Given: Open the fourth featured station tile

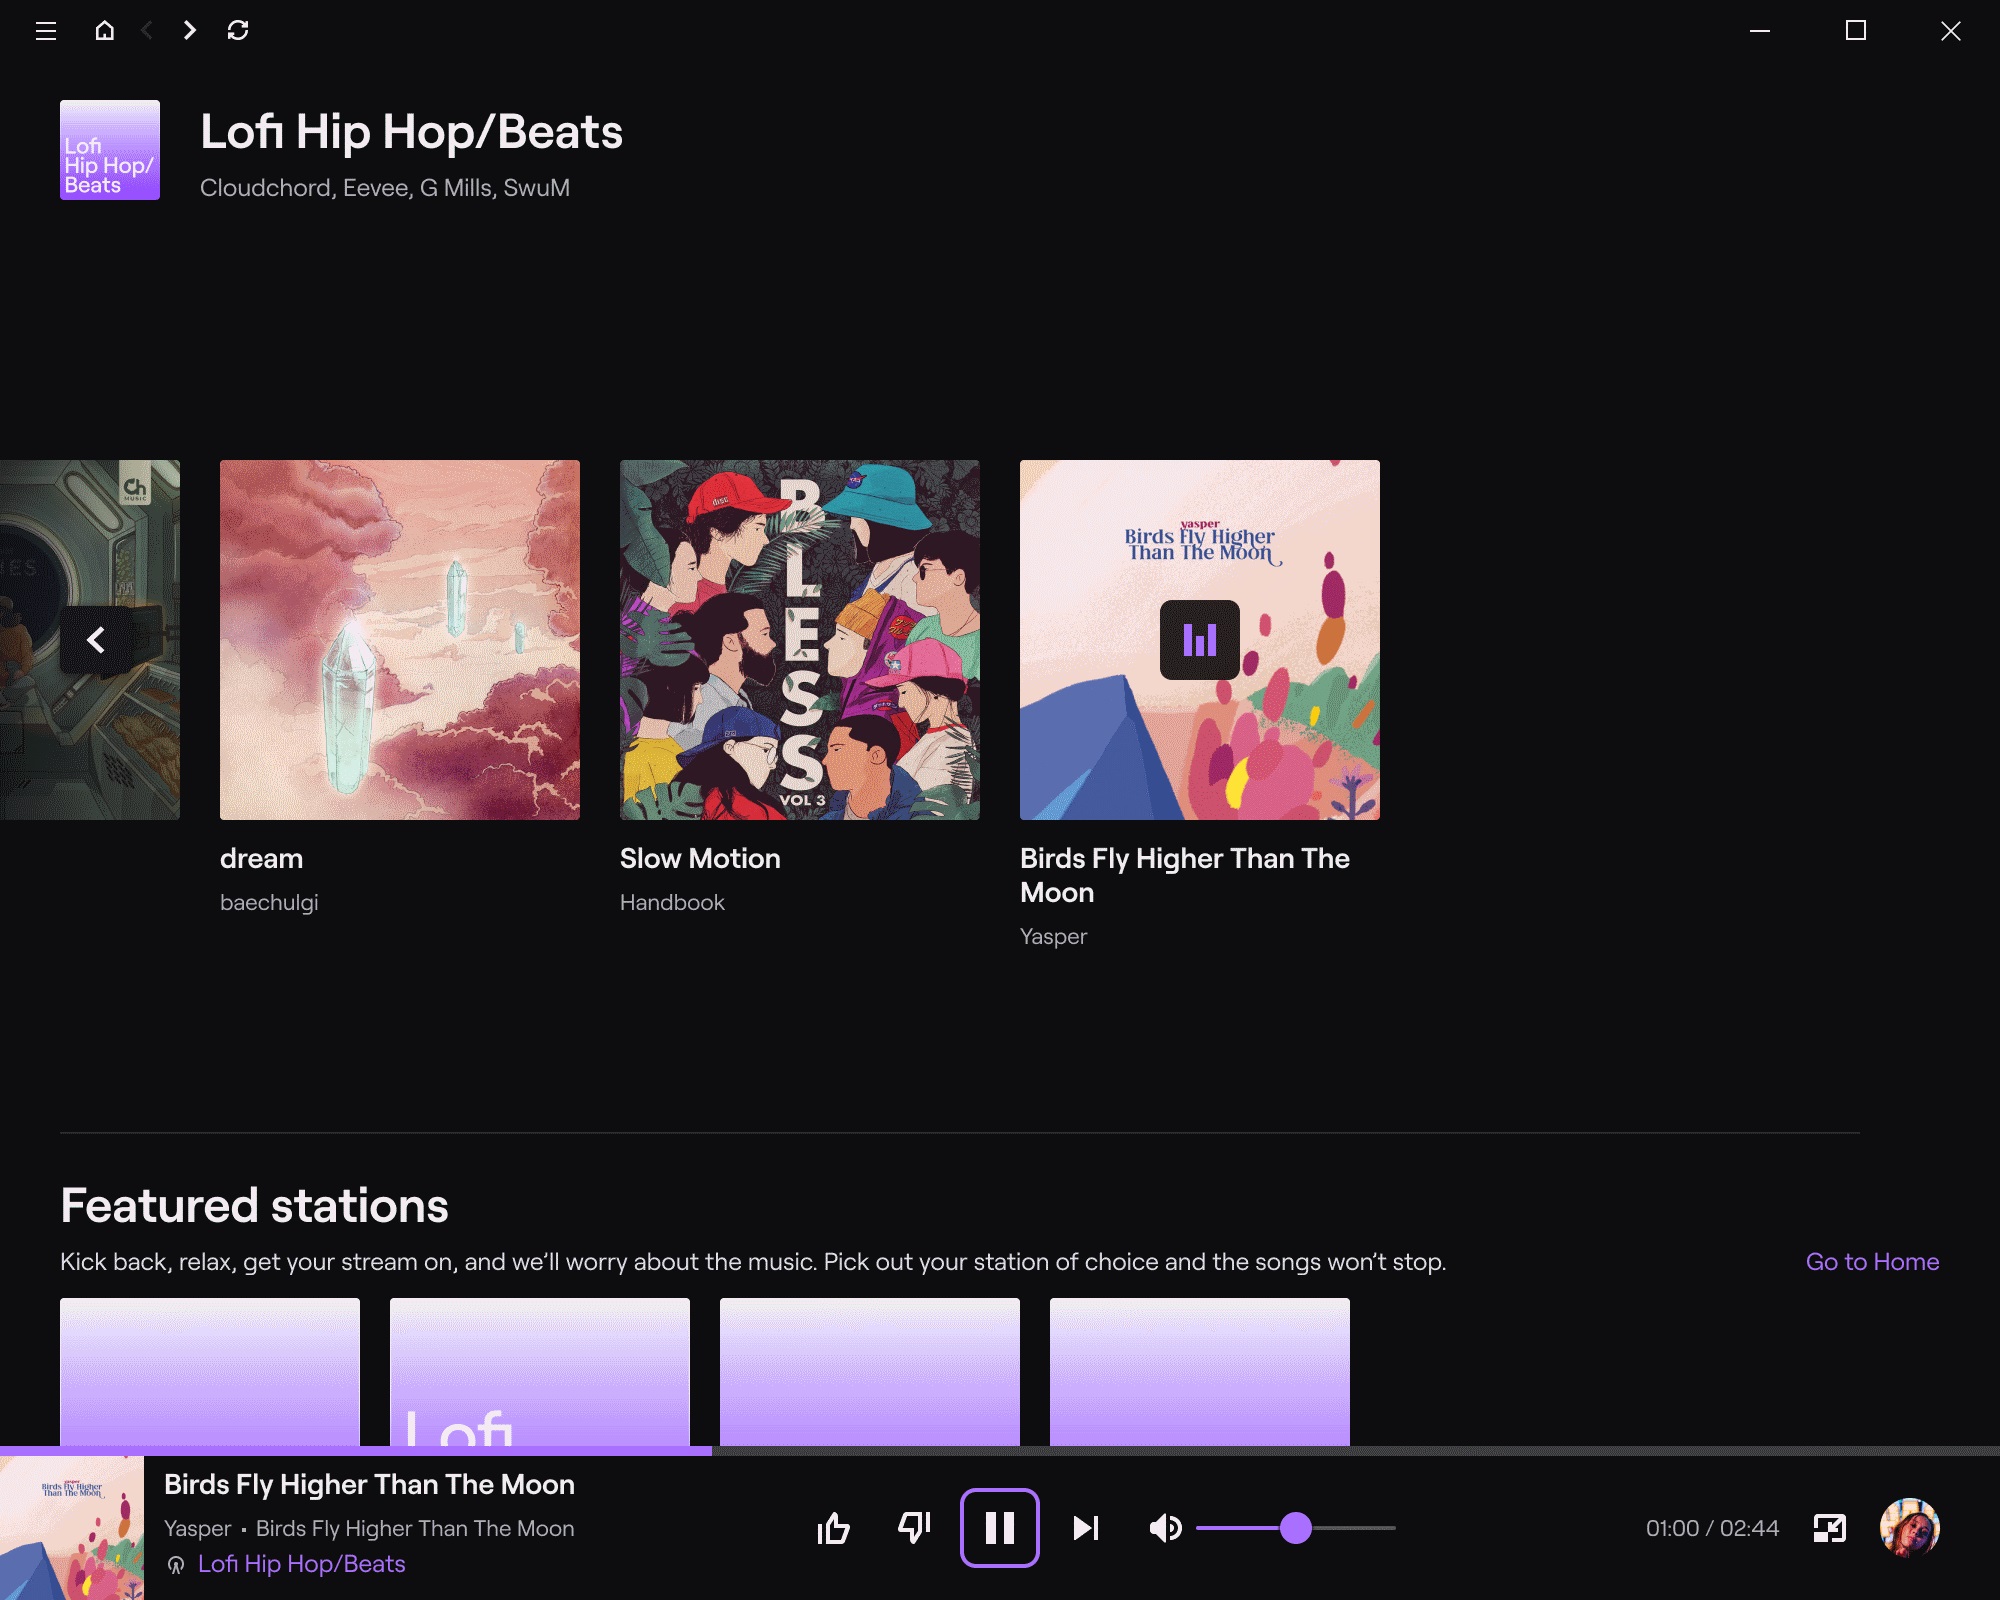Looking at the screenshot, I should [x=1200, y=1372].
